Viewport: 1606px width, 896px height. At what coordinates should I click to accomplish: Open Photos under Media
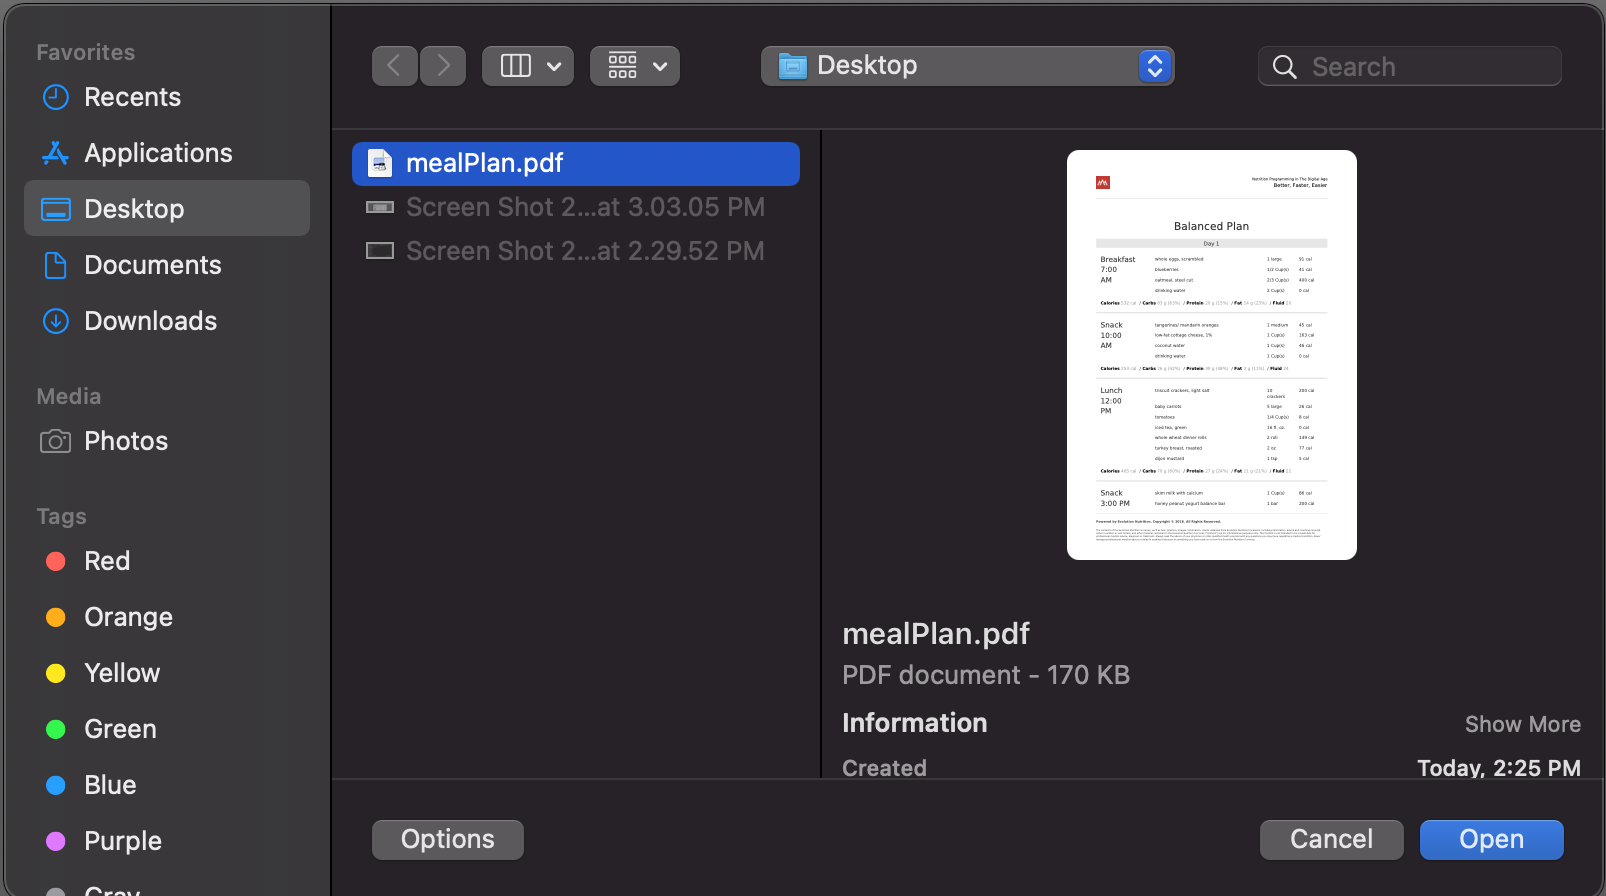pos(167,441)
